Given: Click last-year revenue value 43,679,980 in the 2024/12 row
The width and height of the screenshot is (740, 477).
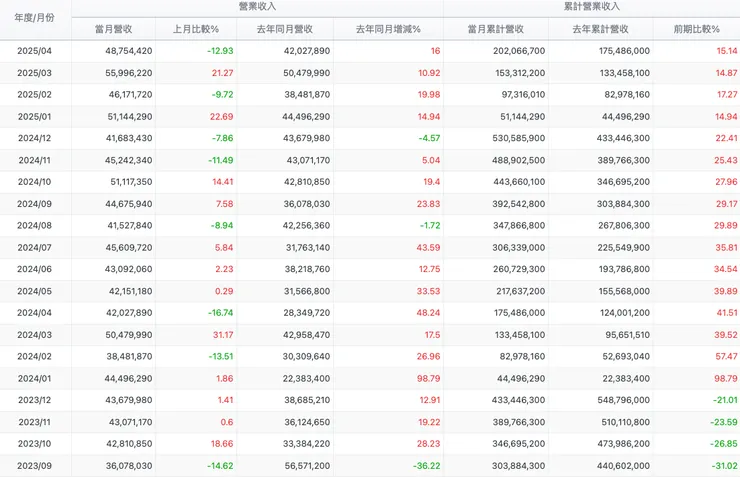Looking at the screenshot, I should pyautogui.click(x=306, y=138).
